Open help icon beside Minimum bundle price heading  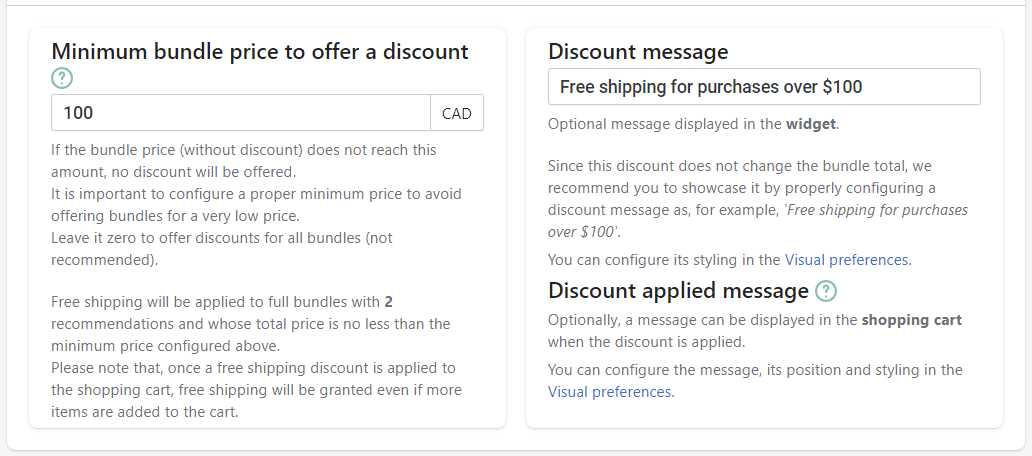click(x=62, y=79)
